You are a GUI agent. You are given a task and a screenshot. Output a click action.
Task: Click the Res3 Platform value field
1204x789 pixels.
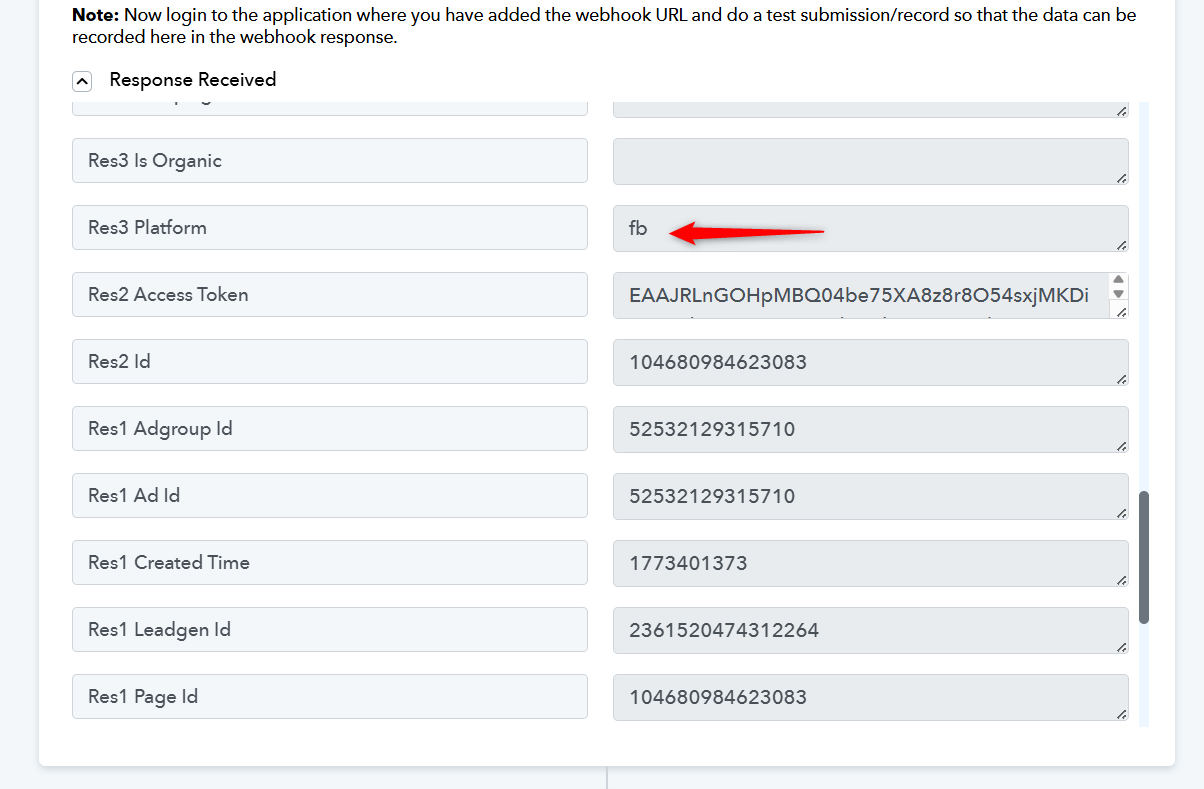click(870, 228)
